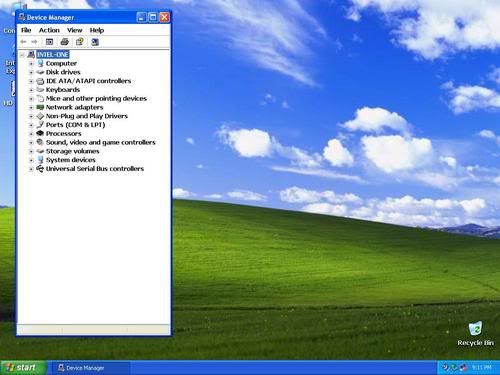This screenshot has width=500, height=375.
Task: Click the taskbar clock
Action: pyautogui.click(x=482, y=368)
